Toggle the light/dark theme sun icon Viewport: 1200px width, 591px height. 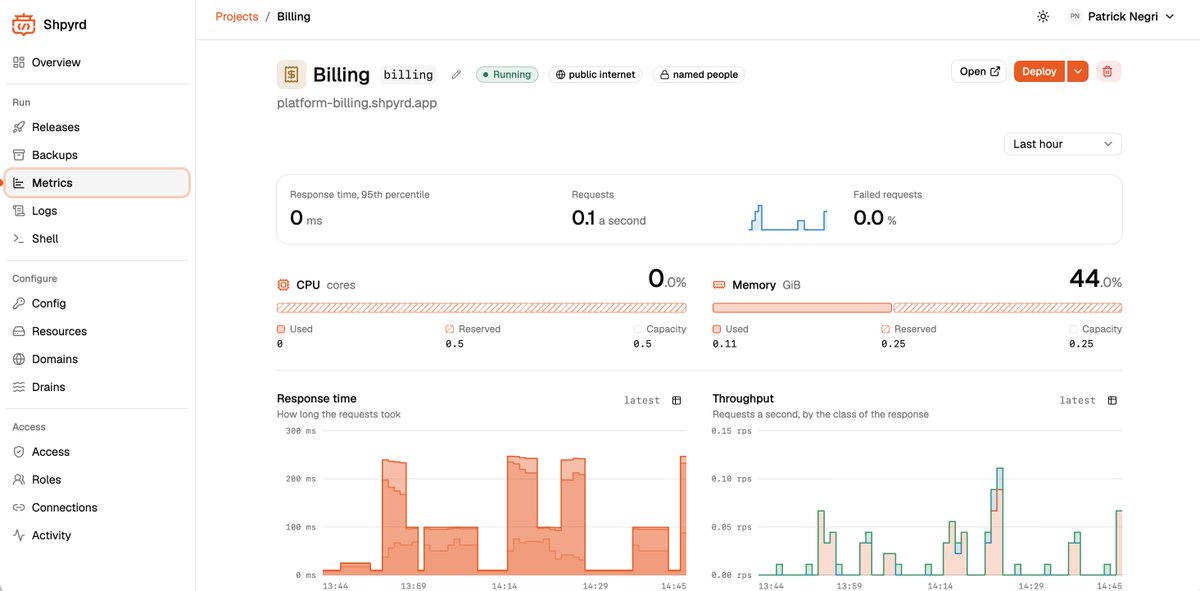(x=1043, y=17)
